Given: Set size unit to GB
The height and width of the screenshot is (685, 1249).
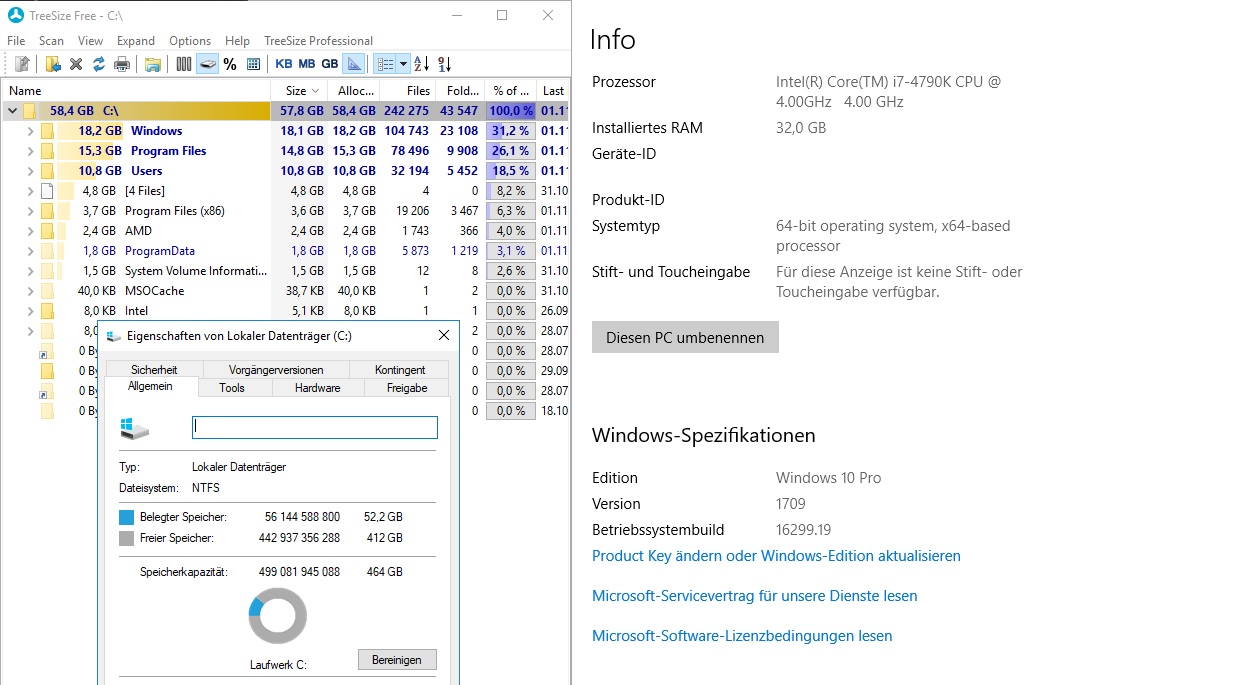Looking at the screenshot, I should pyautogui.click(x=330, y=64).
